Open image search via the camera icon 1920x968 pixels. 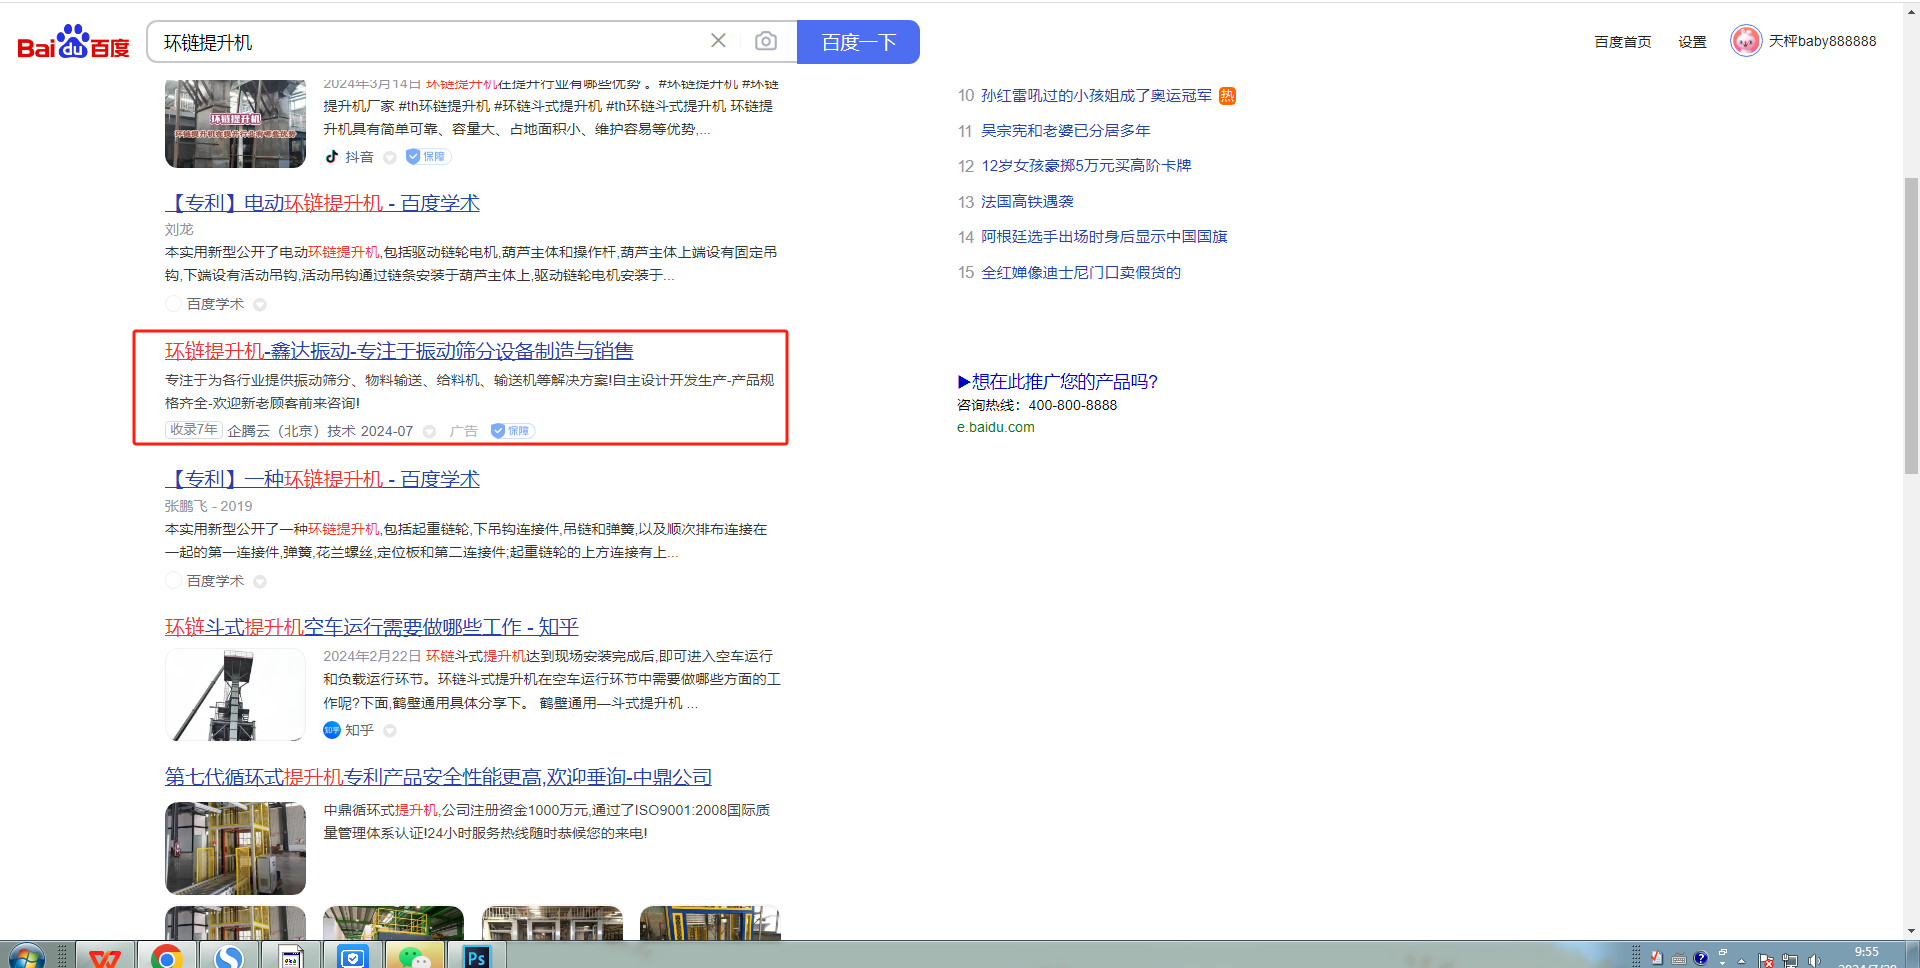(766, 41)
